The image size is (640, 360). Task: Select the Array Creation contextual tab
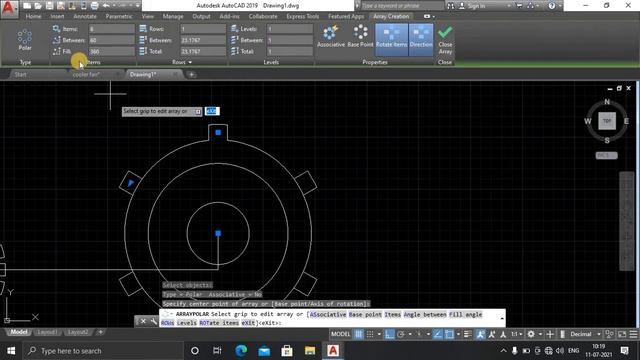pos(391,16)
